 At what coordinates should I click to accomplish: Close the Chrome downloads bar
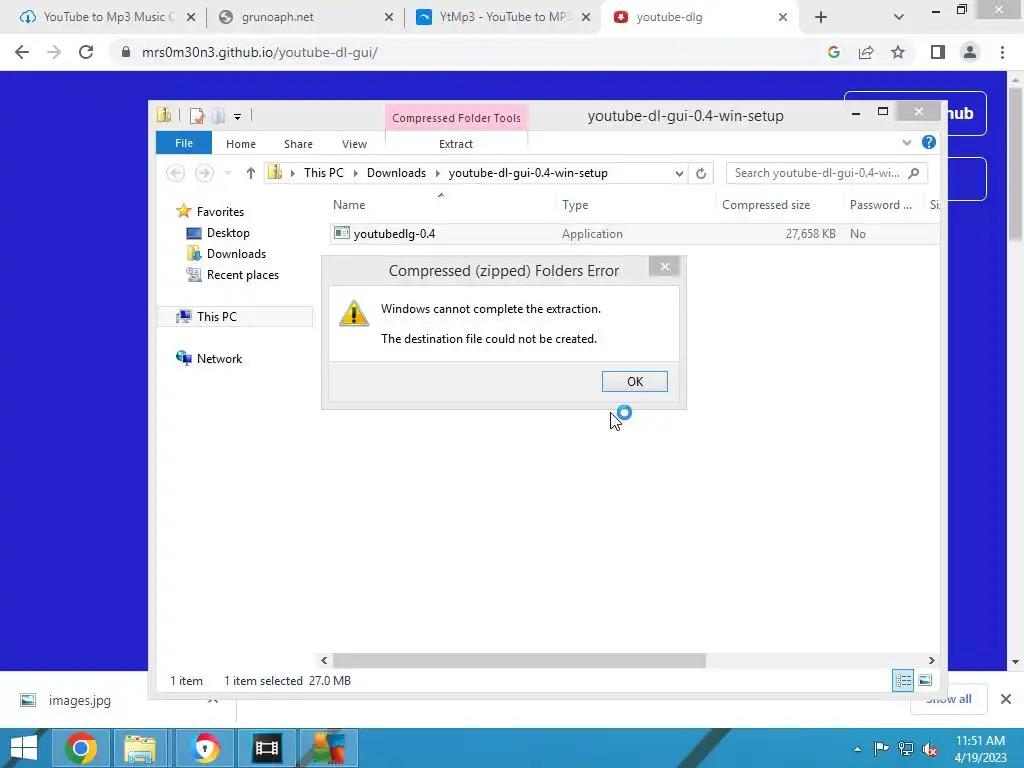(1006, 699)
